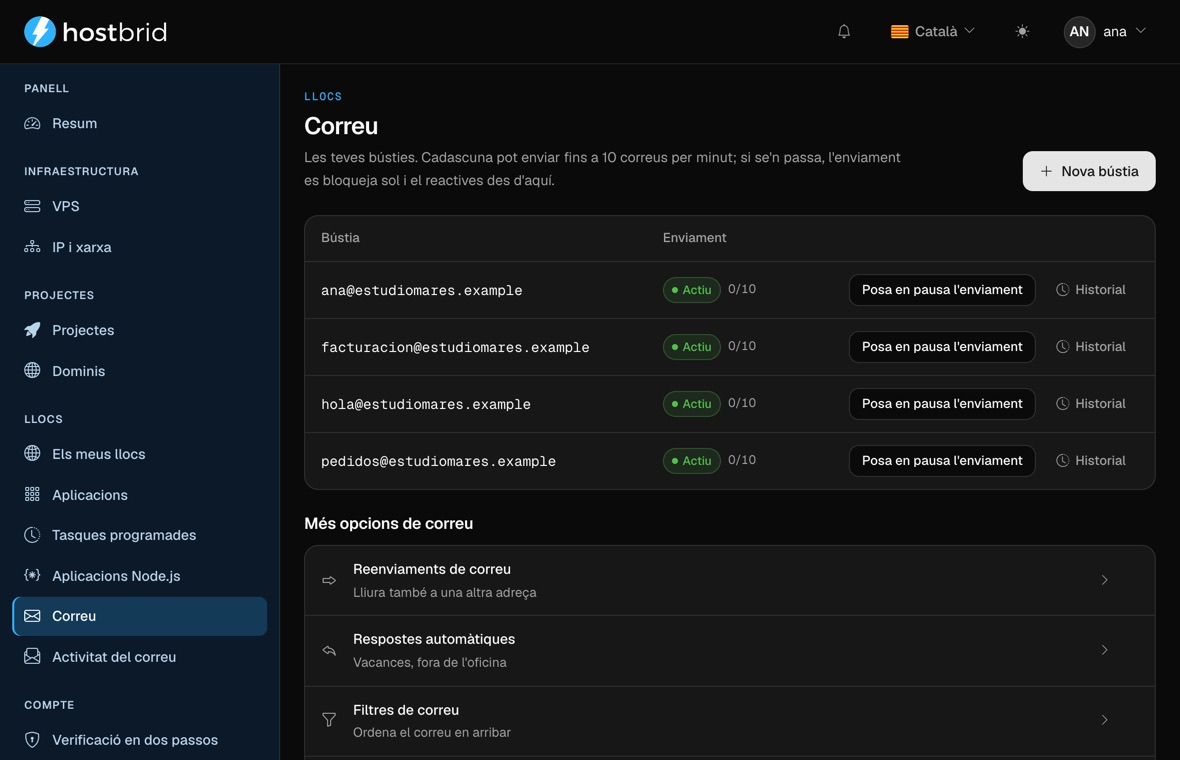This screenshot has width=1180, height=760.
Task: Click the Actiu badge for ana@estudiomares.example
Action: [692, 290]
